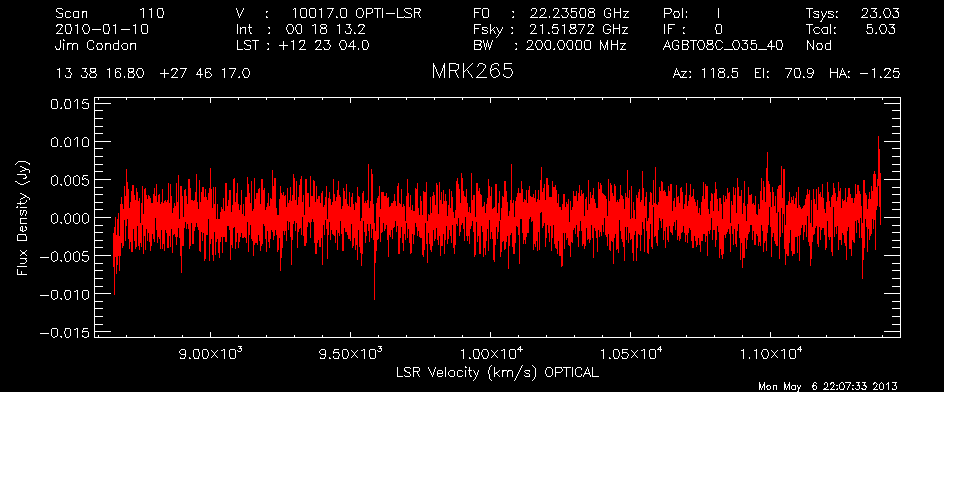Click the -0.015 y-axis tick label
Image resolution: width=962 pixels, height=490 pixels.
(65, 333)
